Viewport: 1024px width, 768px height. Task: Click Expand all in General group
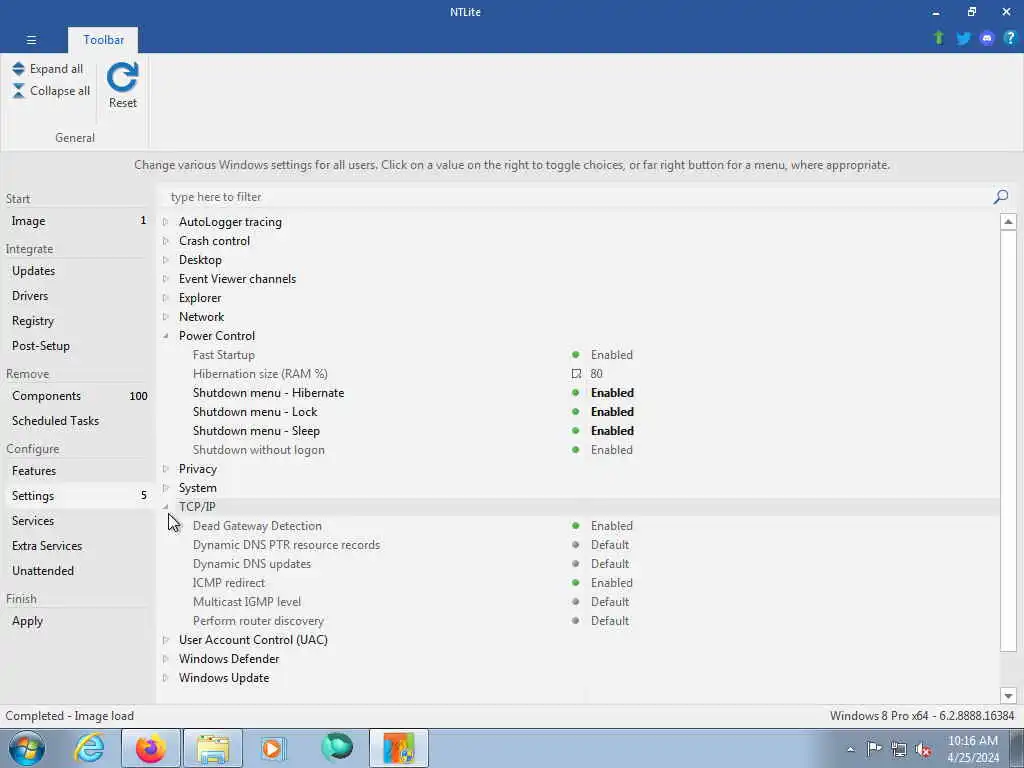tap(48, 69)
